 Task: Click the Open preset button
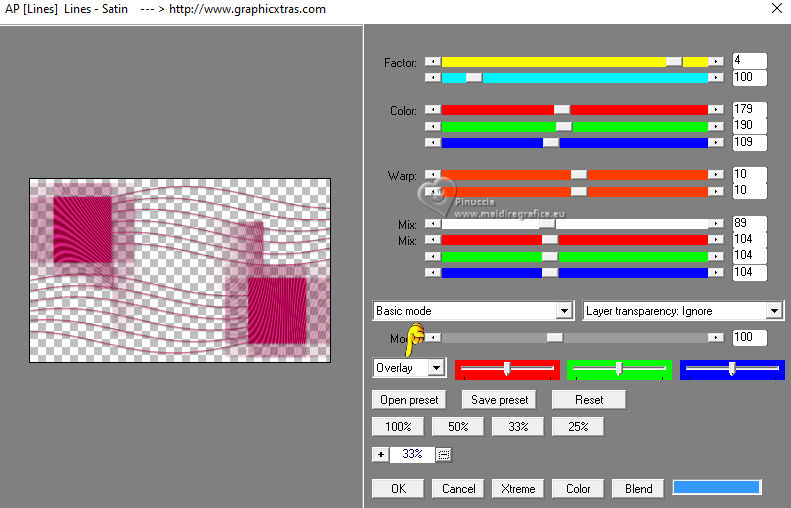[409, 400]
